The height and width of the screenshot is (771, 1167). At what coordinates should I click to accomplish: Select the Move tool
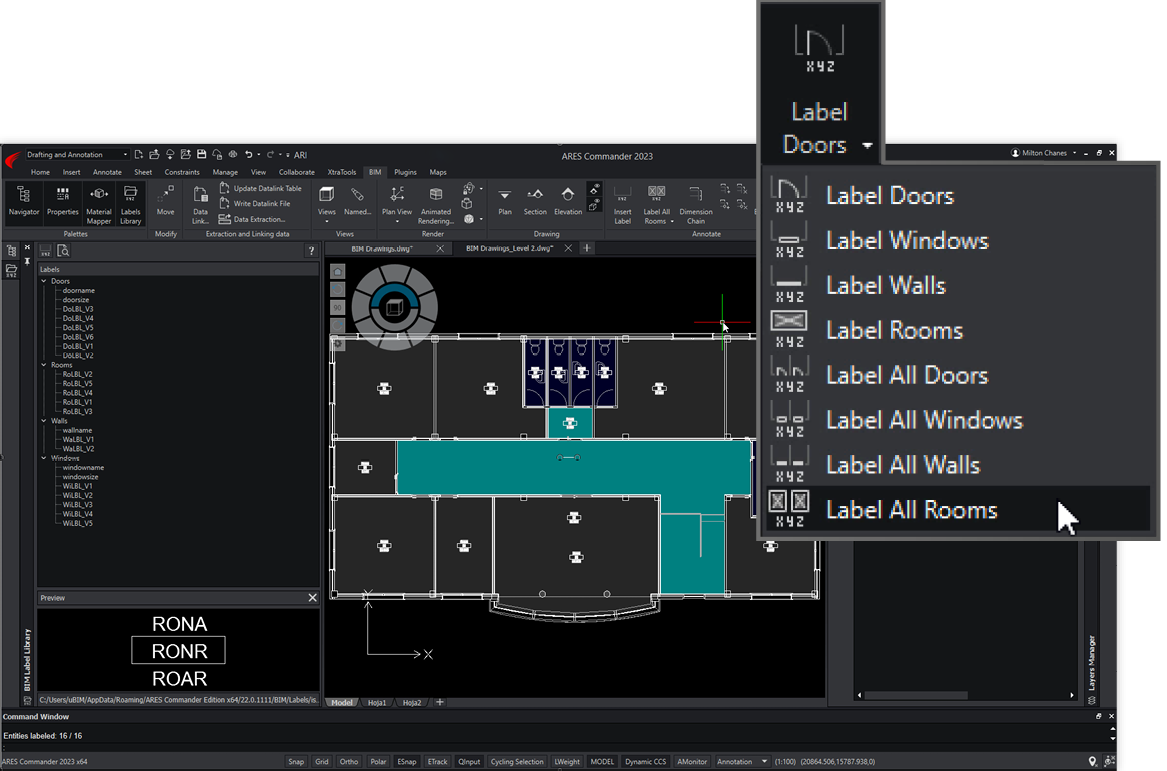click(x=165, y=202)
